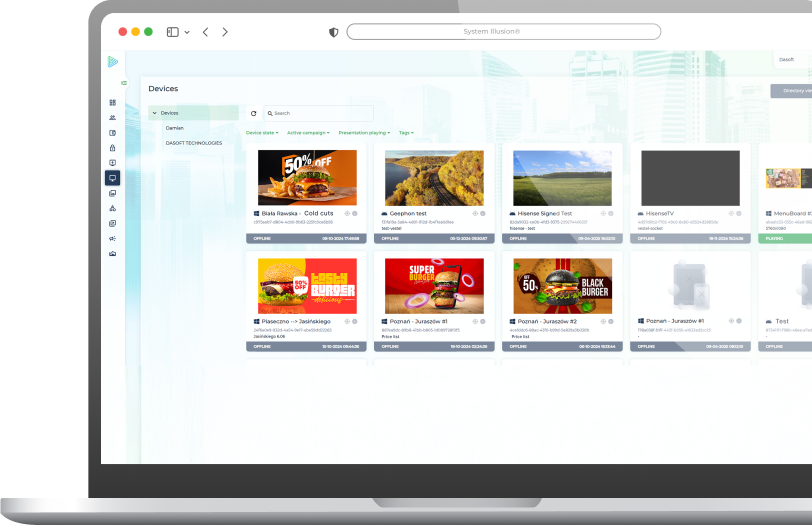
Task: Open the dashboard grid icon in sidebar
Action: coord(112,103)
